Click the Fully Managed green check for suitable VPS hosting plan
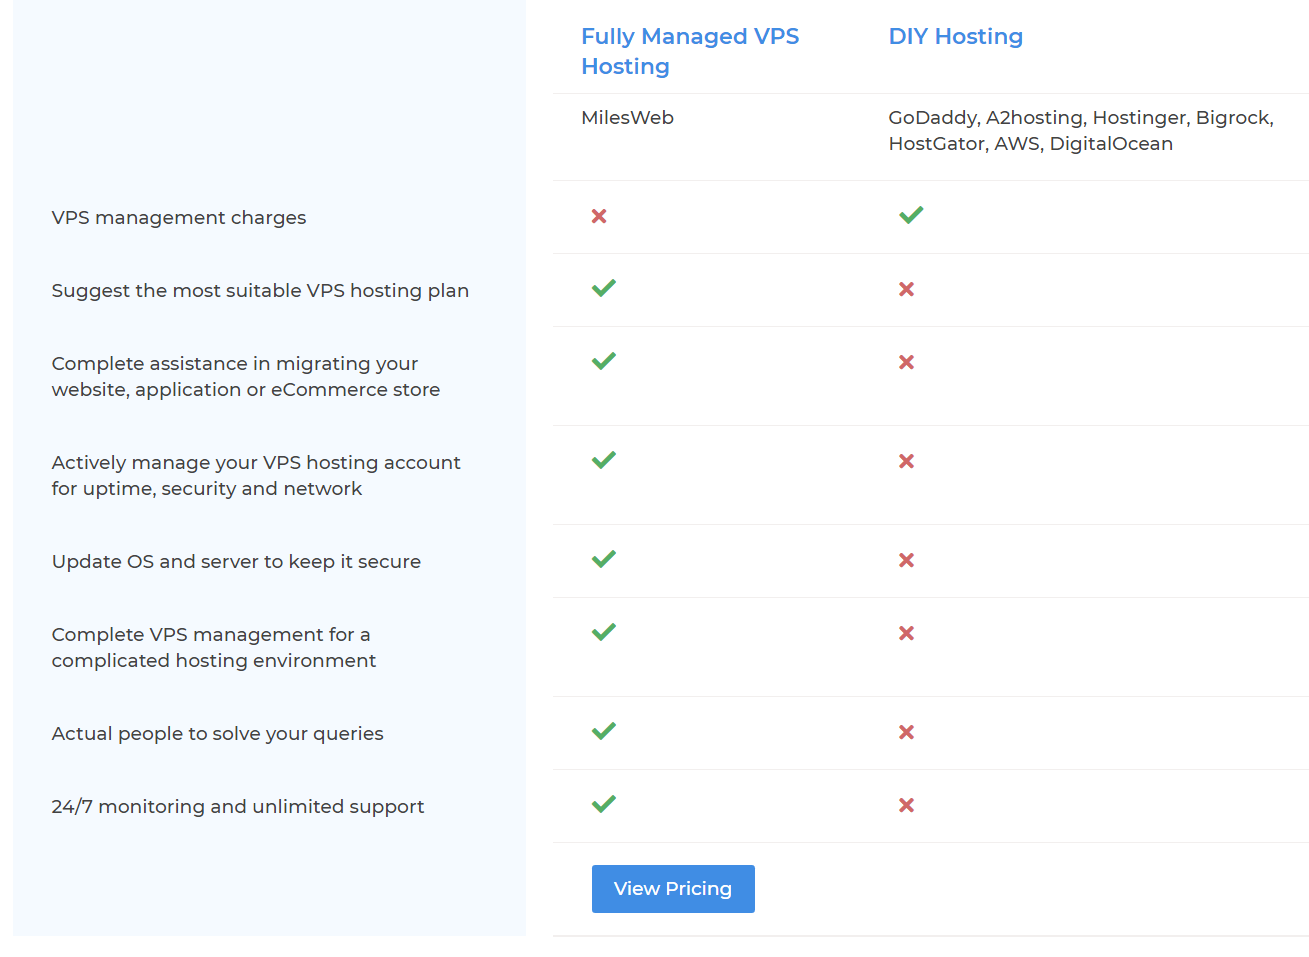 click(x=604, y=288)
